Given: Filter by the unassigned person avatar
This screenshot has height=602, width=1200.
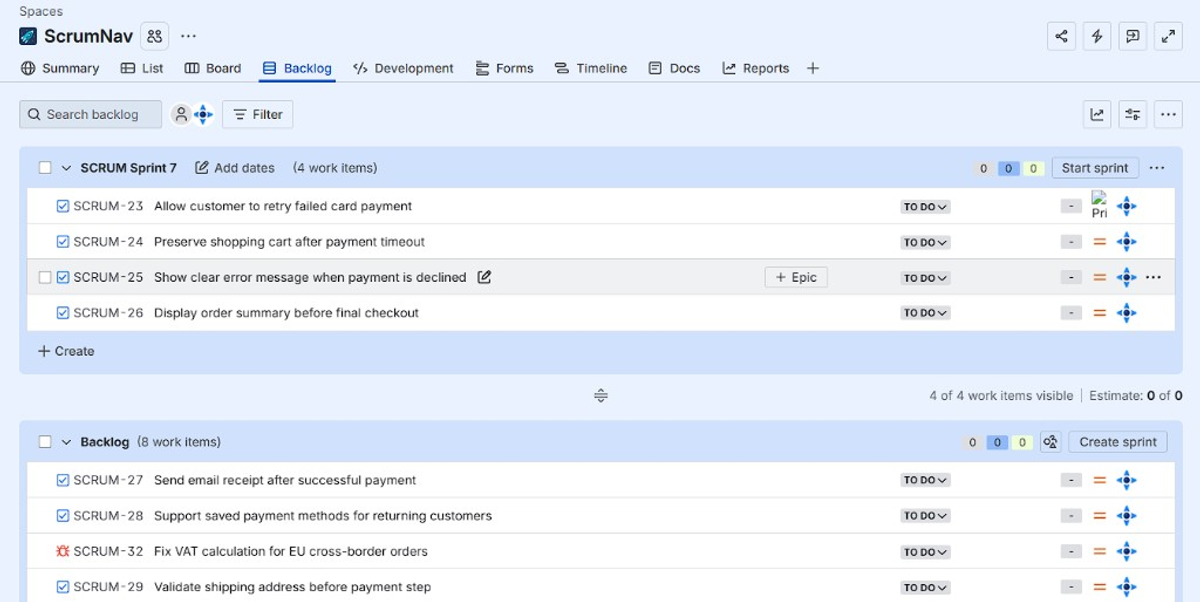Looking at the screenshot, I should click(181, 114).
